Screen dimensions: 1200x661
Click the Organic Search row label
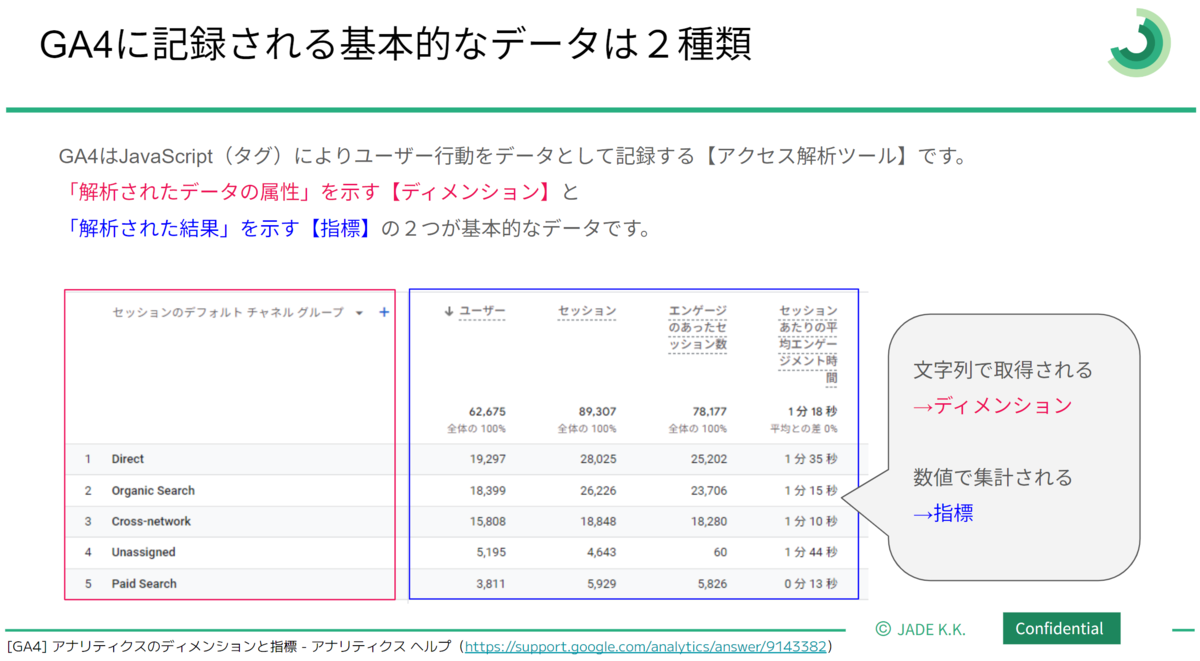tap(153, 491)
